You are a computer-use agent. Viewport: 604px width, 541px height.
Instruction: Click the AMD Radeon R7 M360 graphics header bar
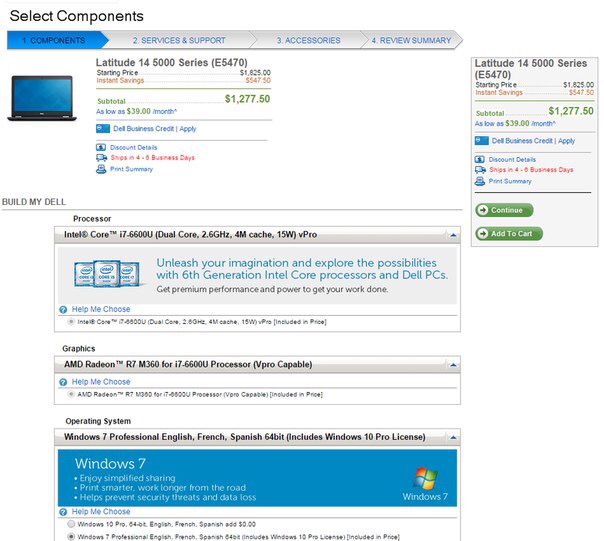click(257, 365)
